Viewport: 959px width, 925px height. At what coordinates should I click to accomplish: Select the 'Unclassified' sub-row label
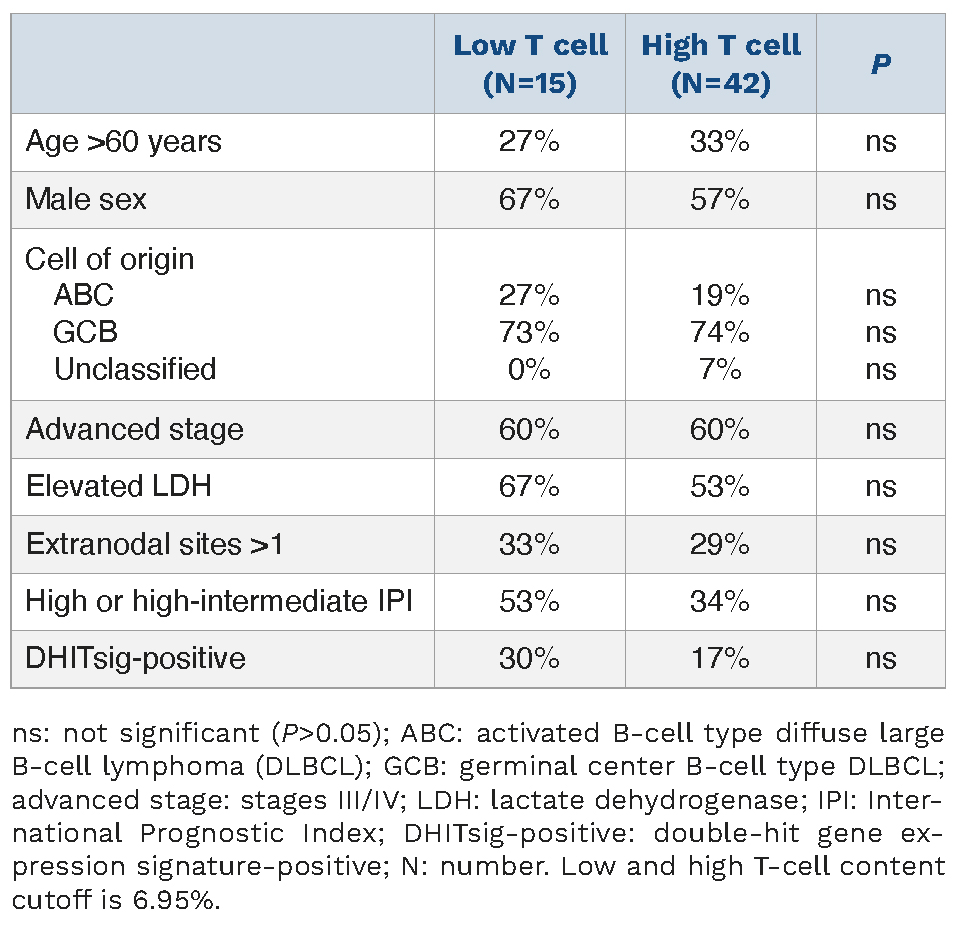point(135,369)
